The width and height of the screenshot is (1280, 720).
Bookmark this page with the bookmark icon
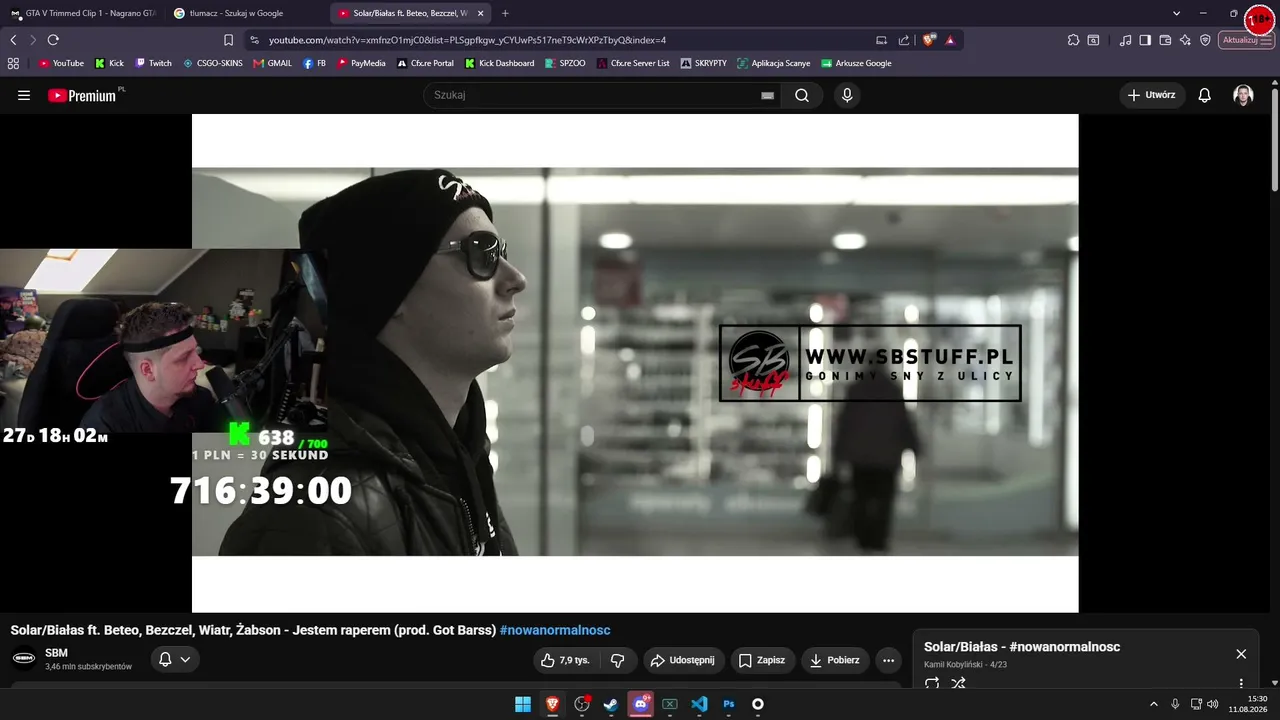tap(228, 40)
